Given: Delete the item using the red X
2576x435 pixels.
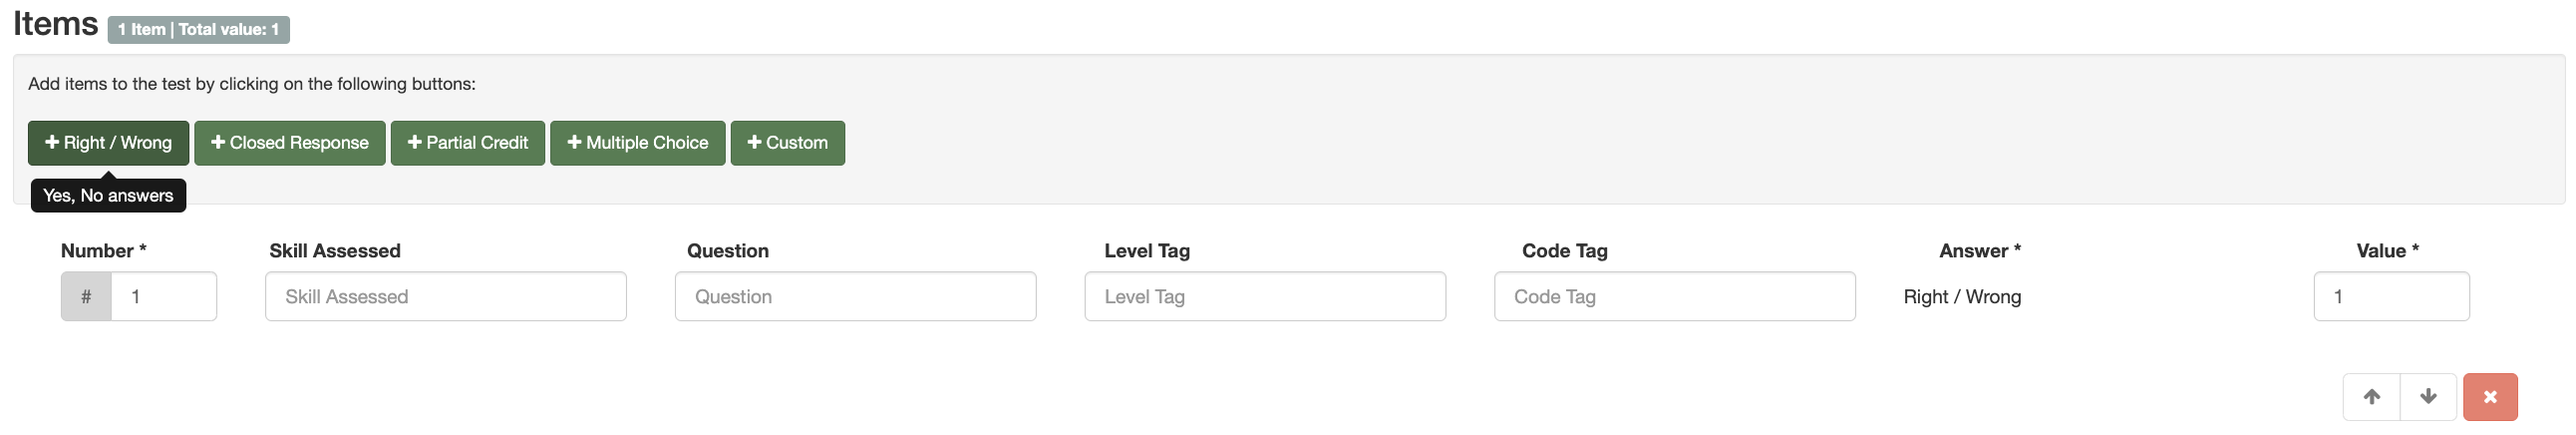Looking at the screenshot, I should pyautogui.click(x=2490, y=397).
